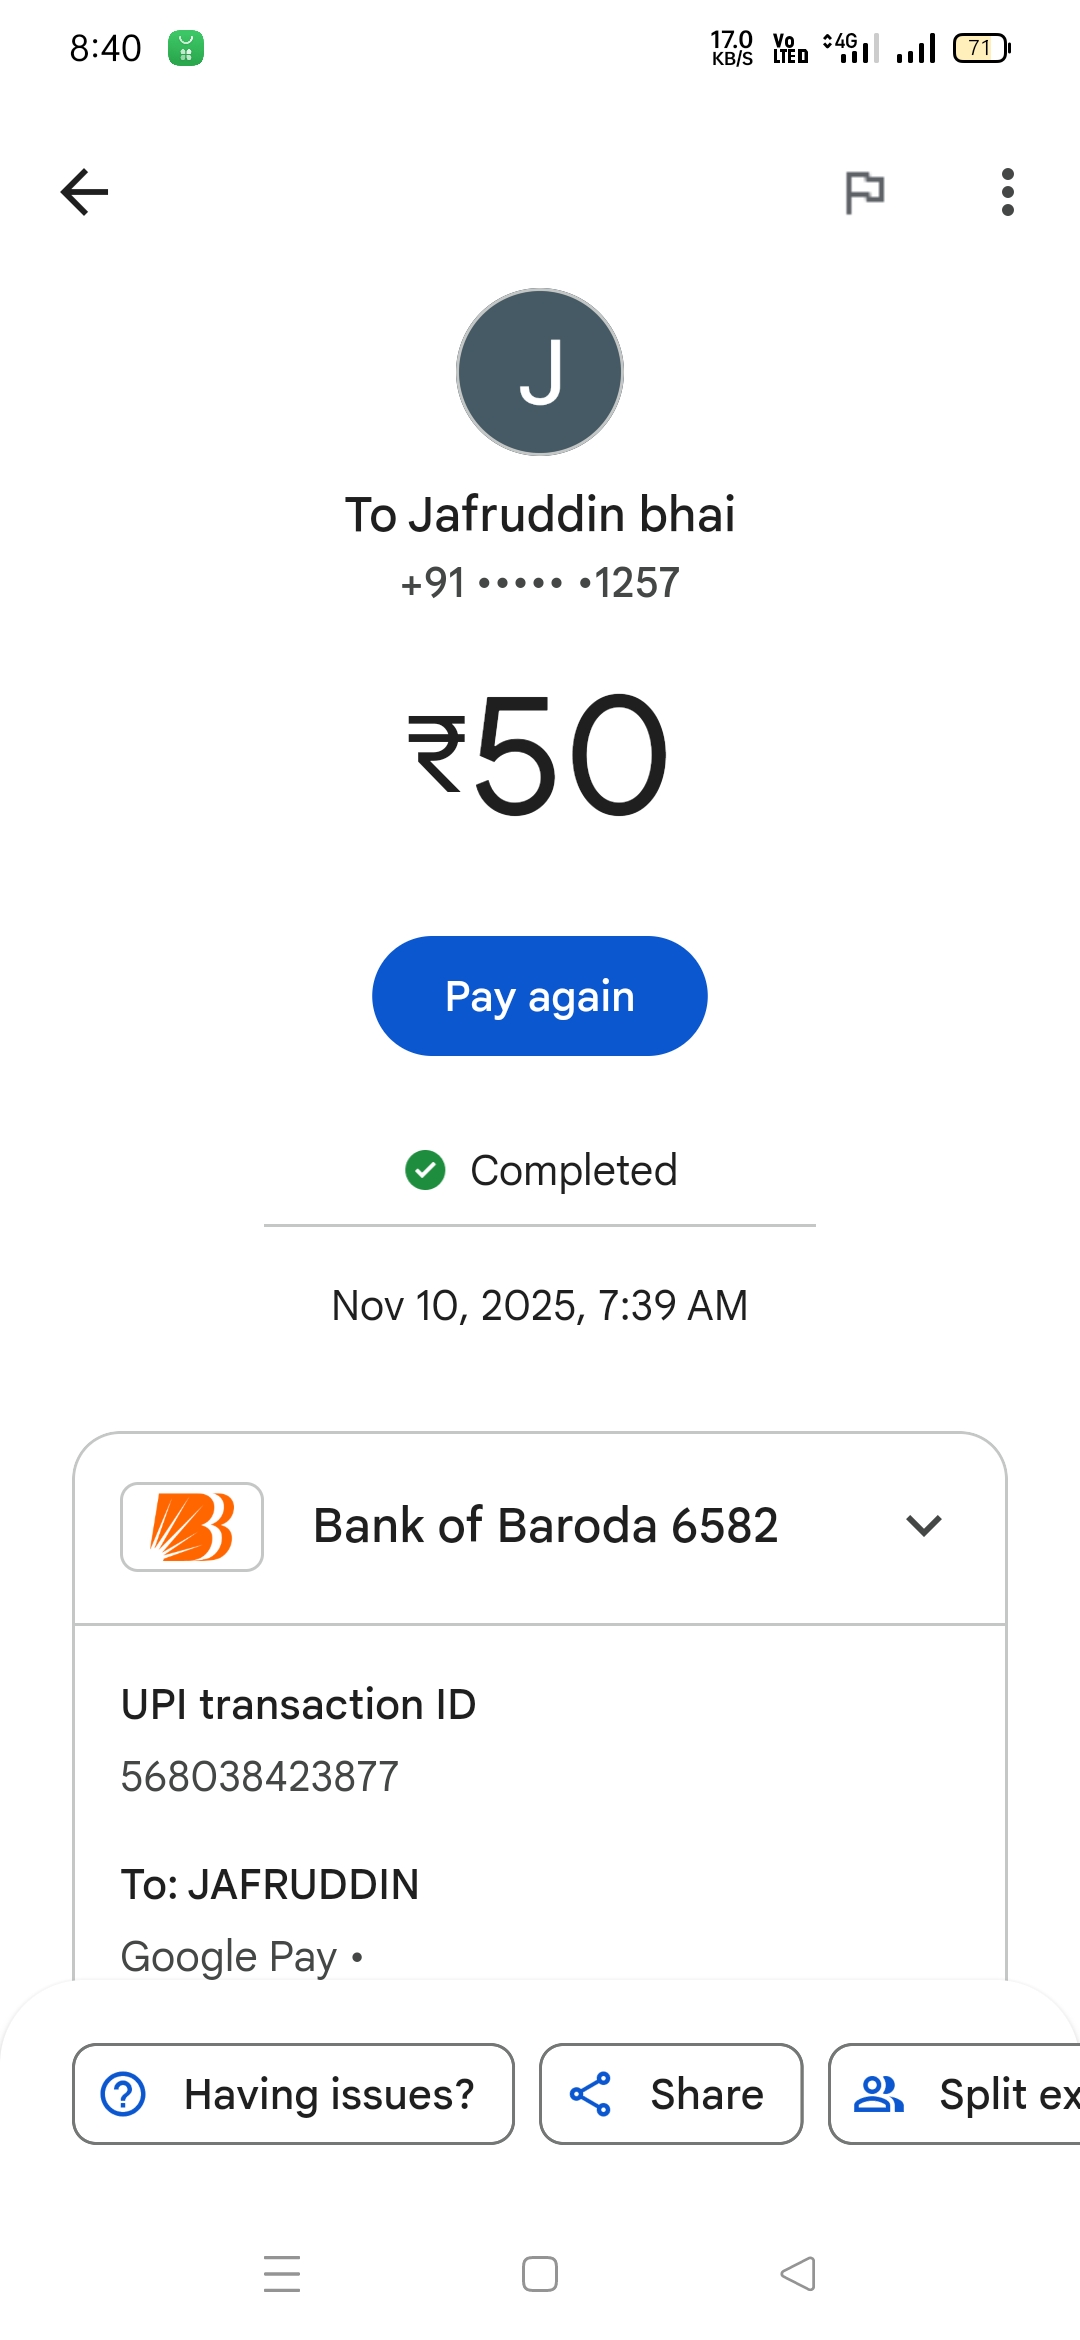
Task: Tap the Bank of Baroda logo
Action: point(192,1526)
